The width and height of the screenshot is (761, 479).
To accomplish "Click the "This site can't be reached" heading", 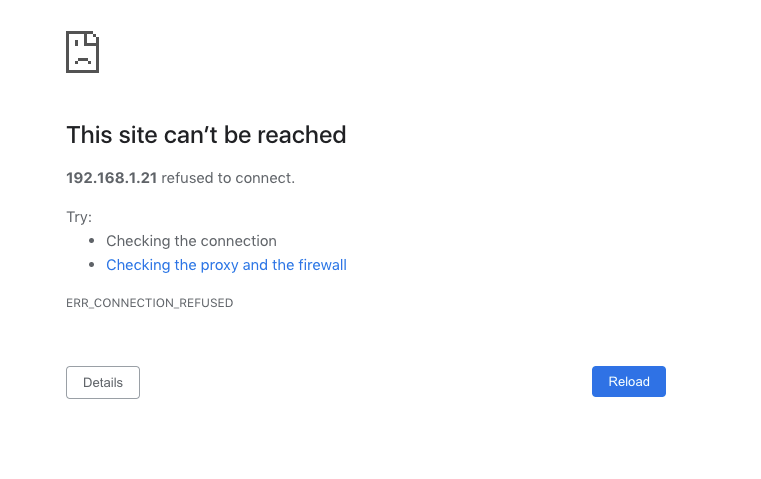I will click(x=206, y=135).
